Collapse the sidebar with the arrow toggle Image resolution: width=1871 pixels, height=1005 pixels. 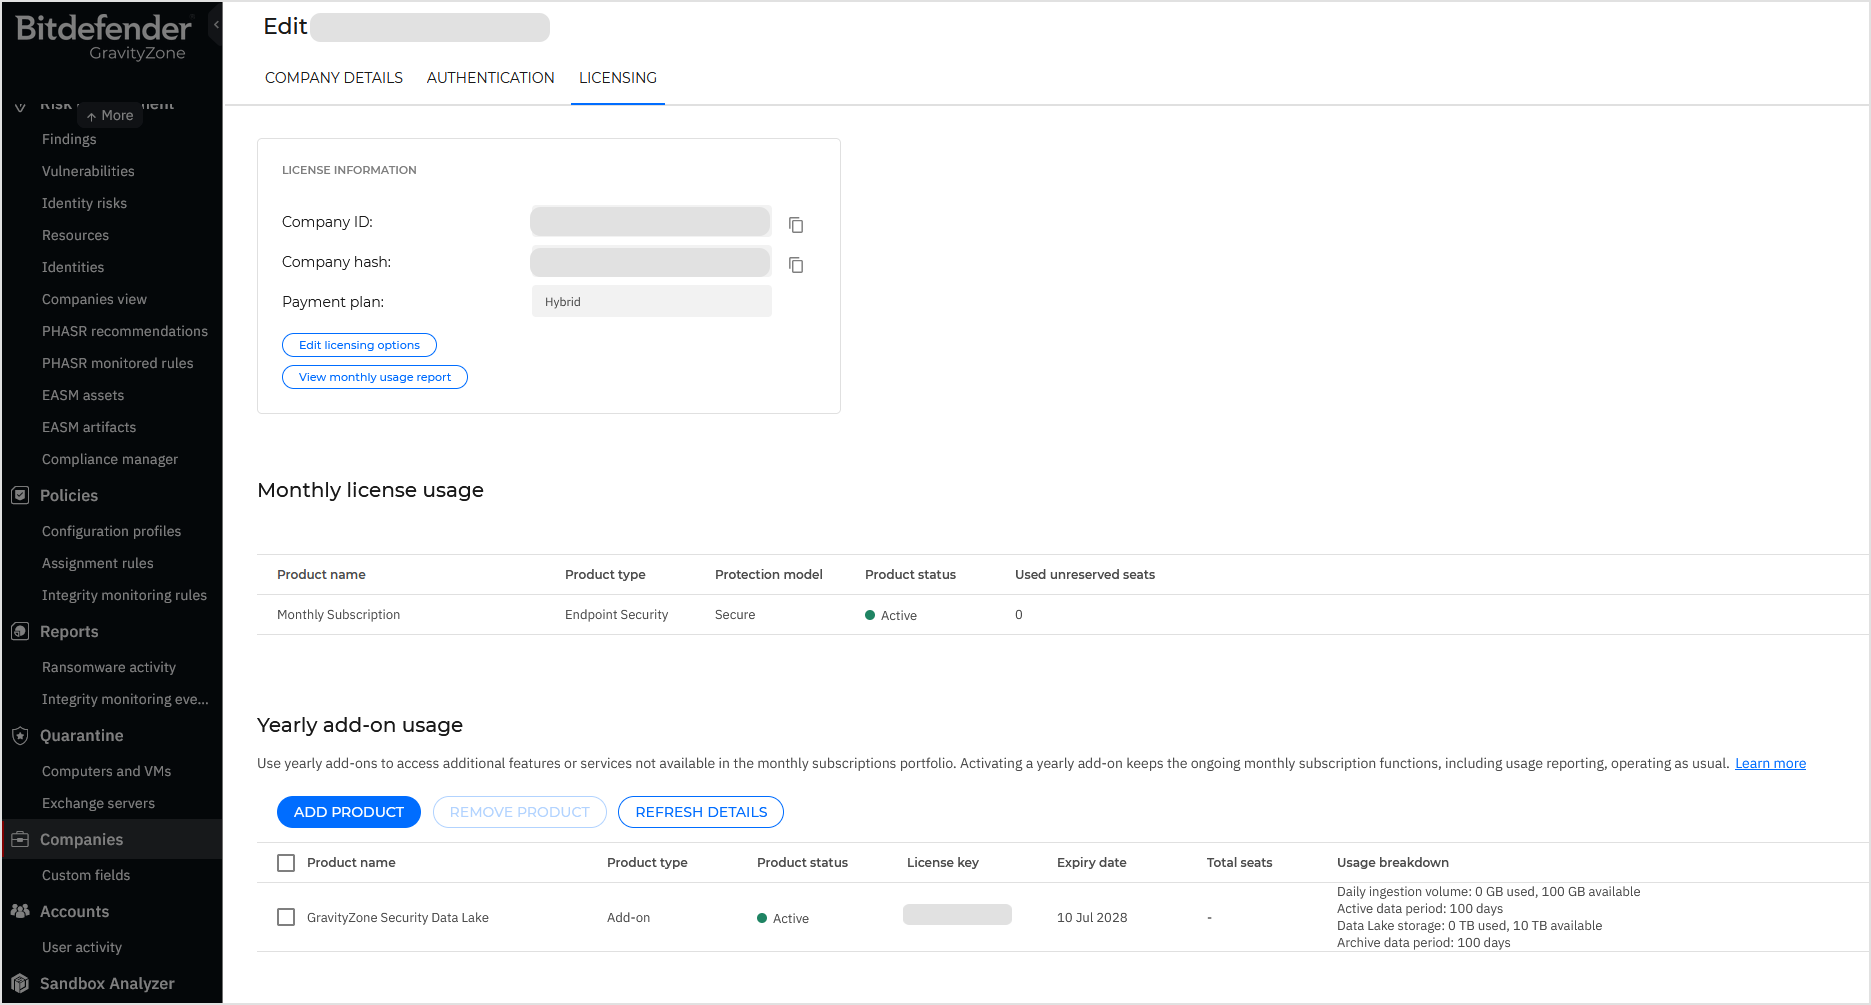click(216, 24)
